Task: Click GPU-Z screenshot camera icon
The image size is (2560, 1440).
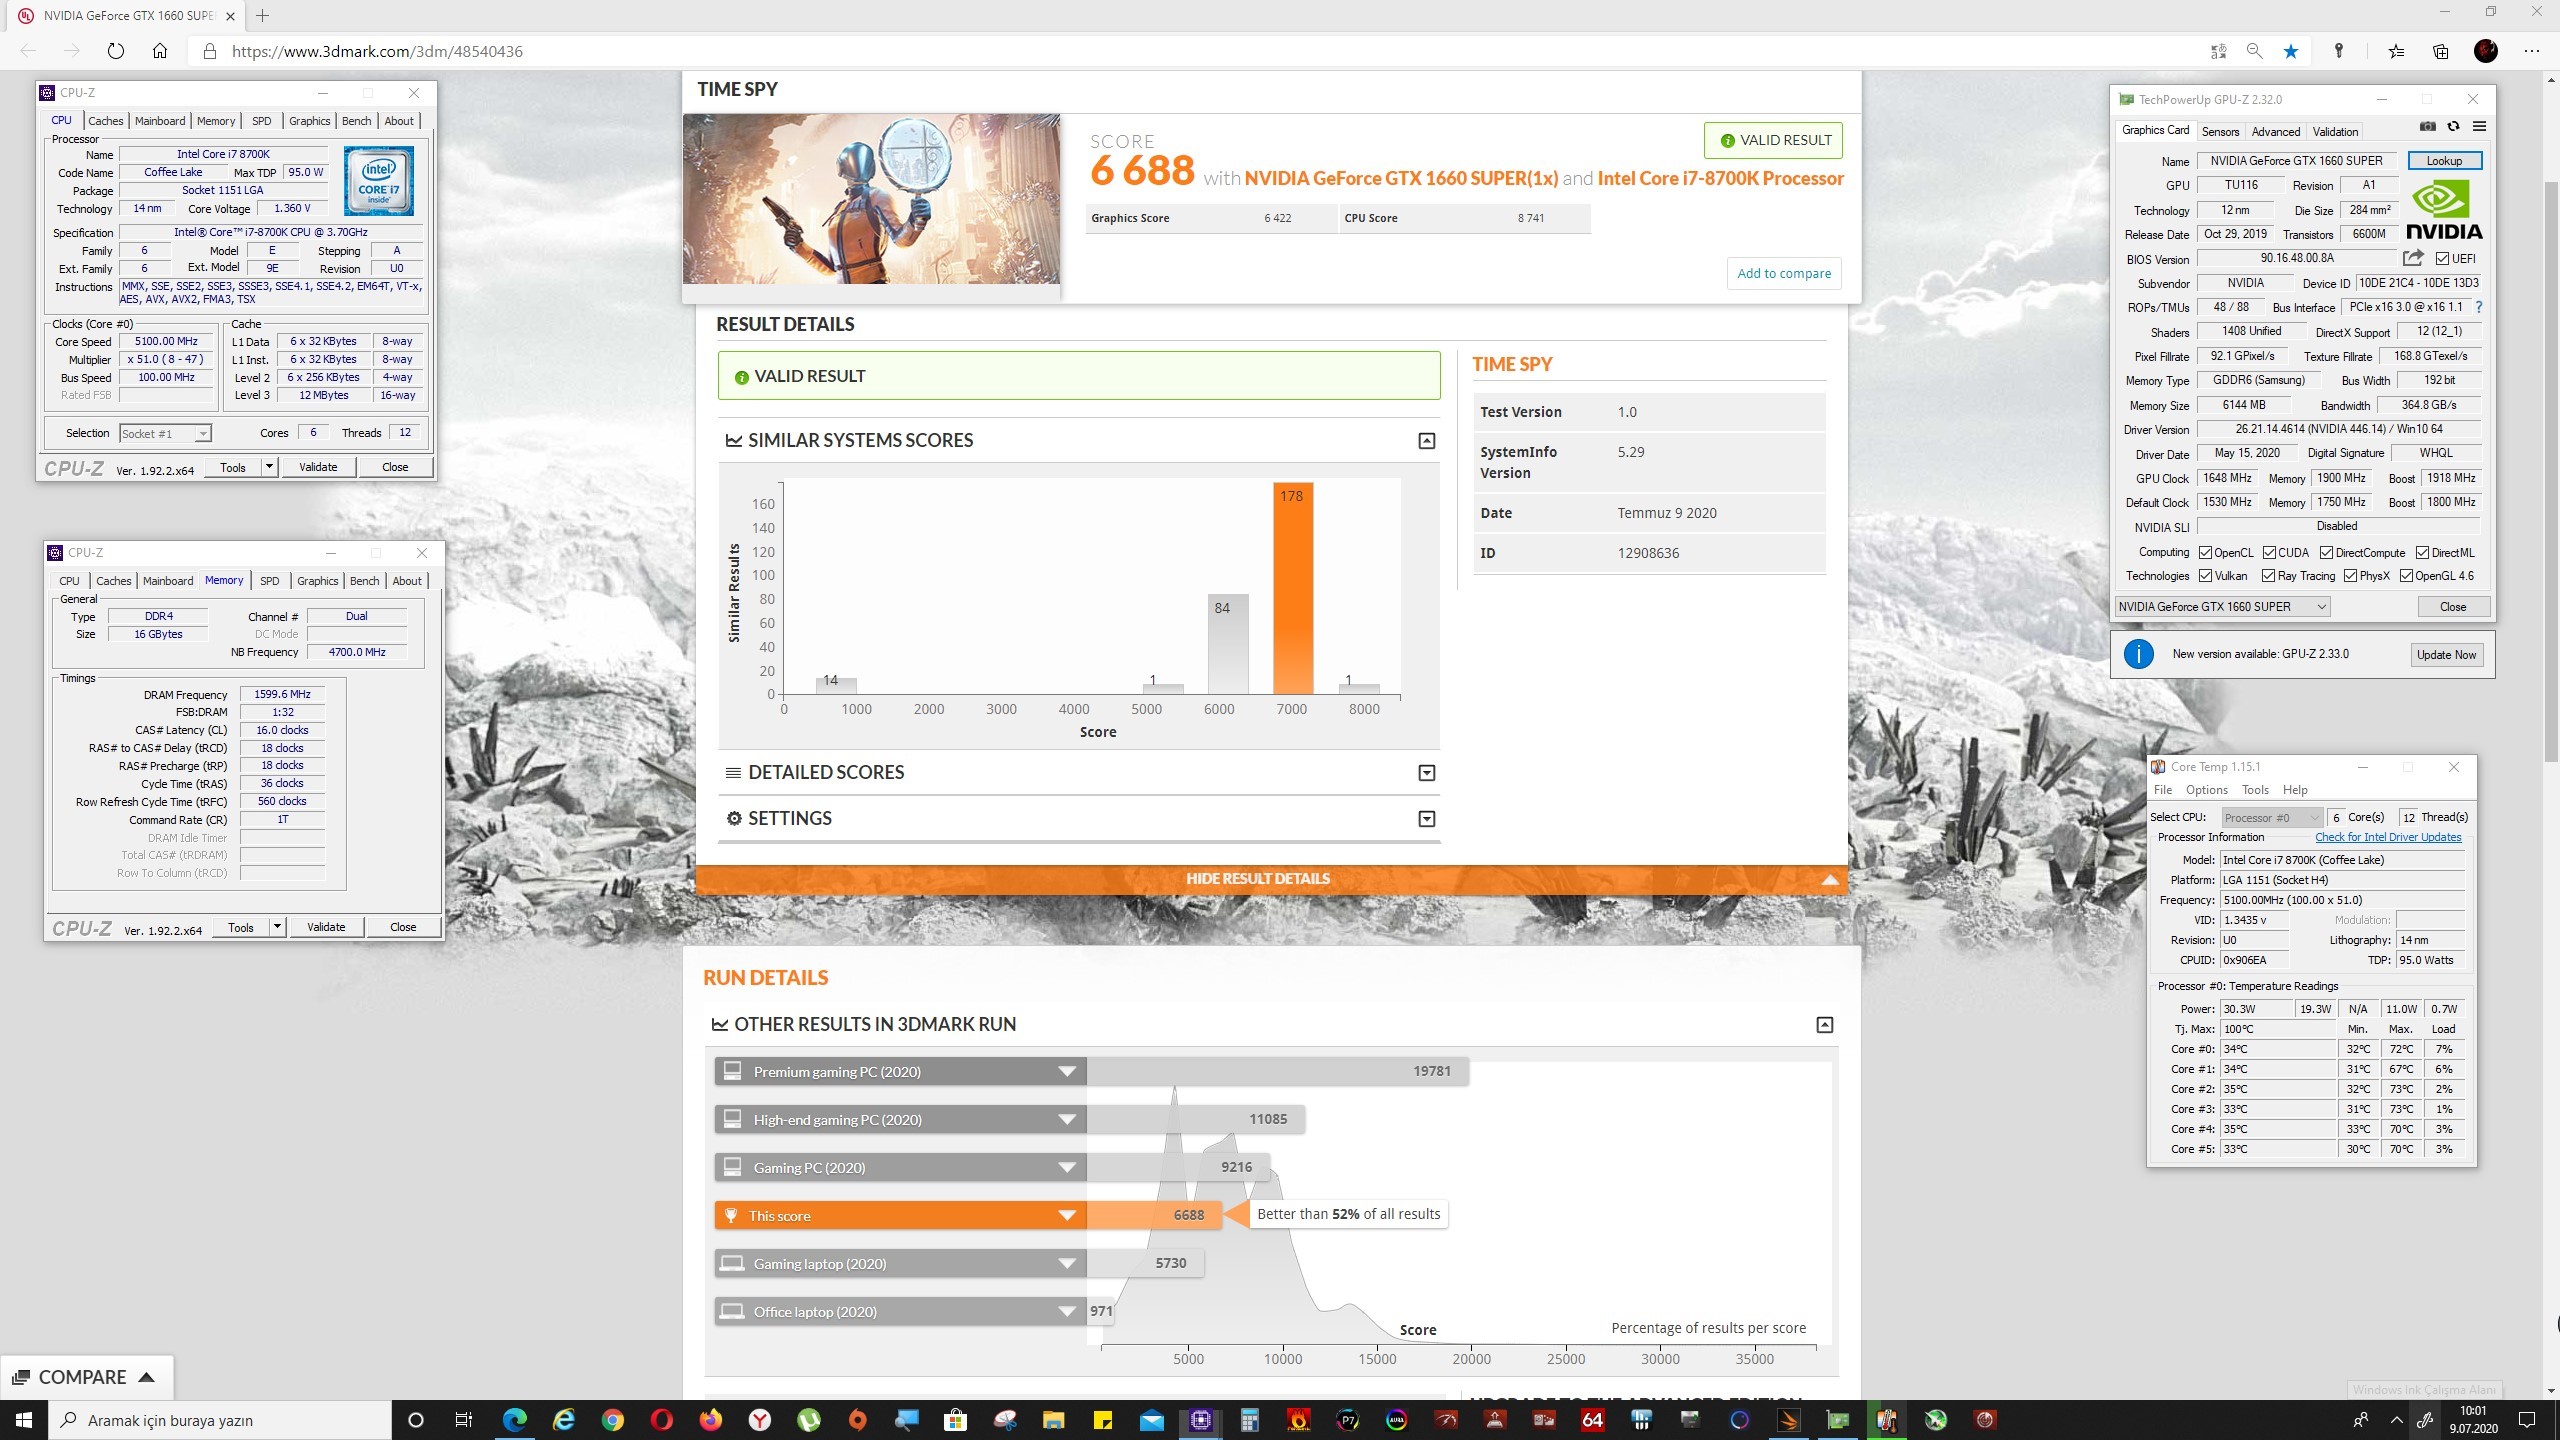Action: click(2427, 127)
